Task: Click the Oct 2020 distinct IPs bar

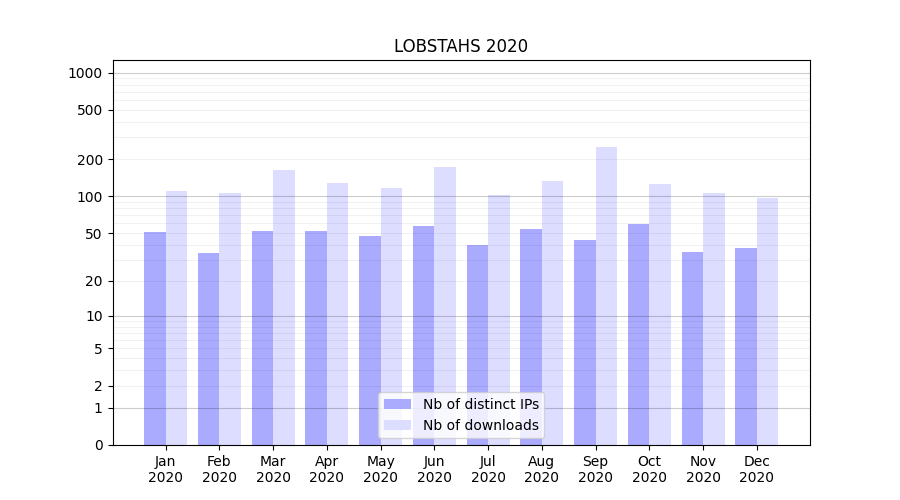Action: point(638,334)
